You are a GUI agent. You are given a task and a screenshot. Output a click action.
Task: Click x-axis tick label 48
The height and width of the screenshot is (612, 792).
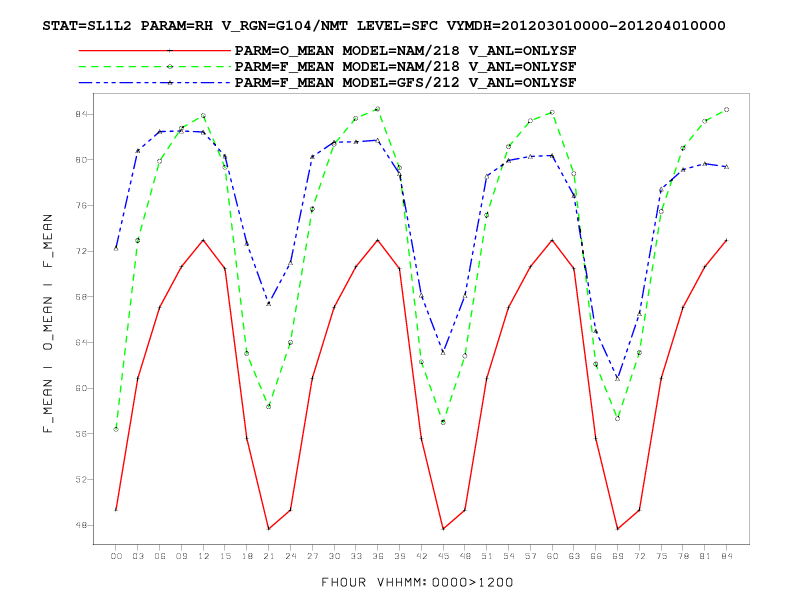click(x=465, y=556)
